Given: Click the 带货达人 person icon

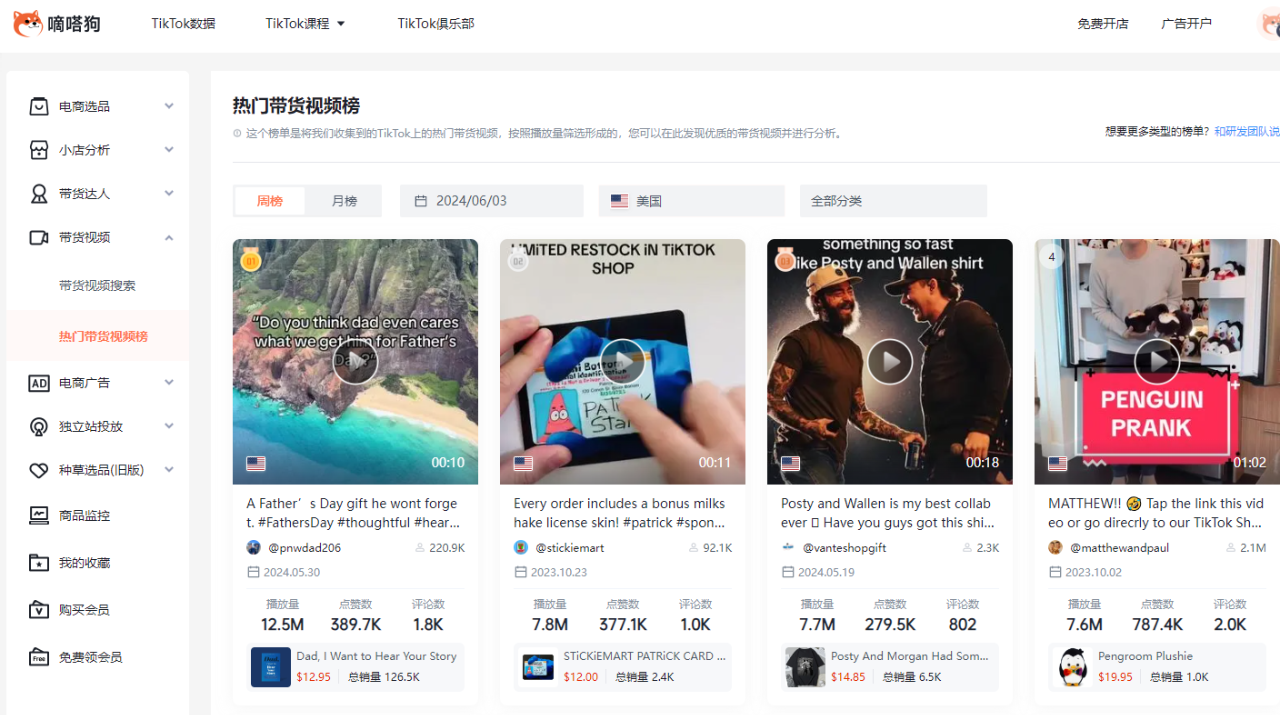Looking at the screenshot, I should coord(39,194).
